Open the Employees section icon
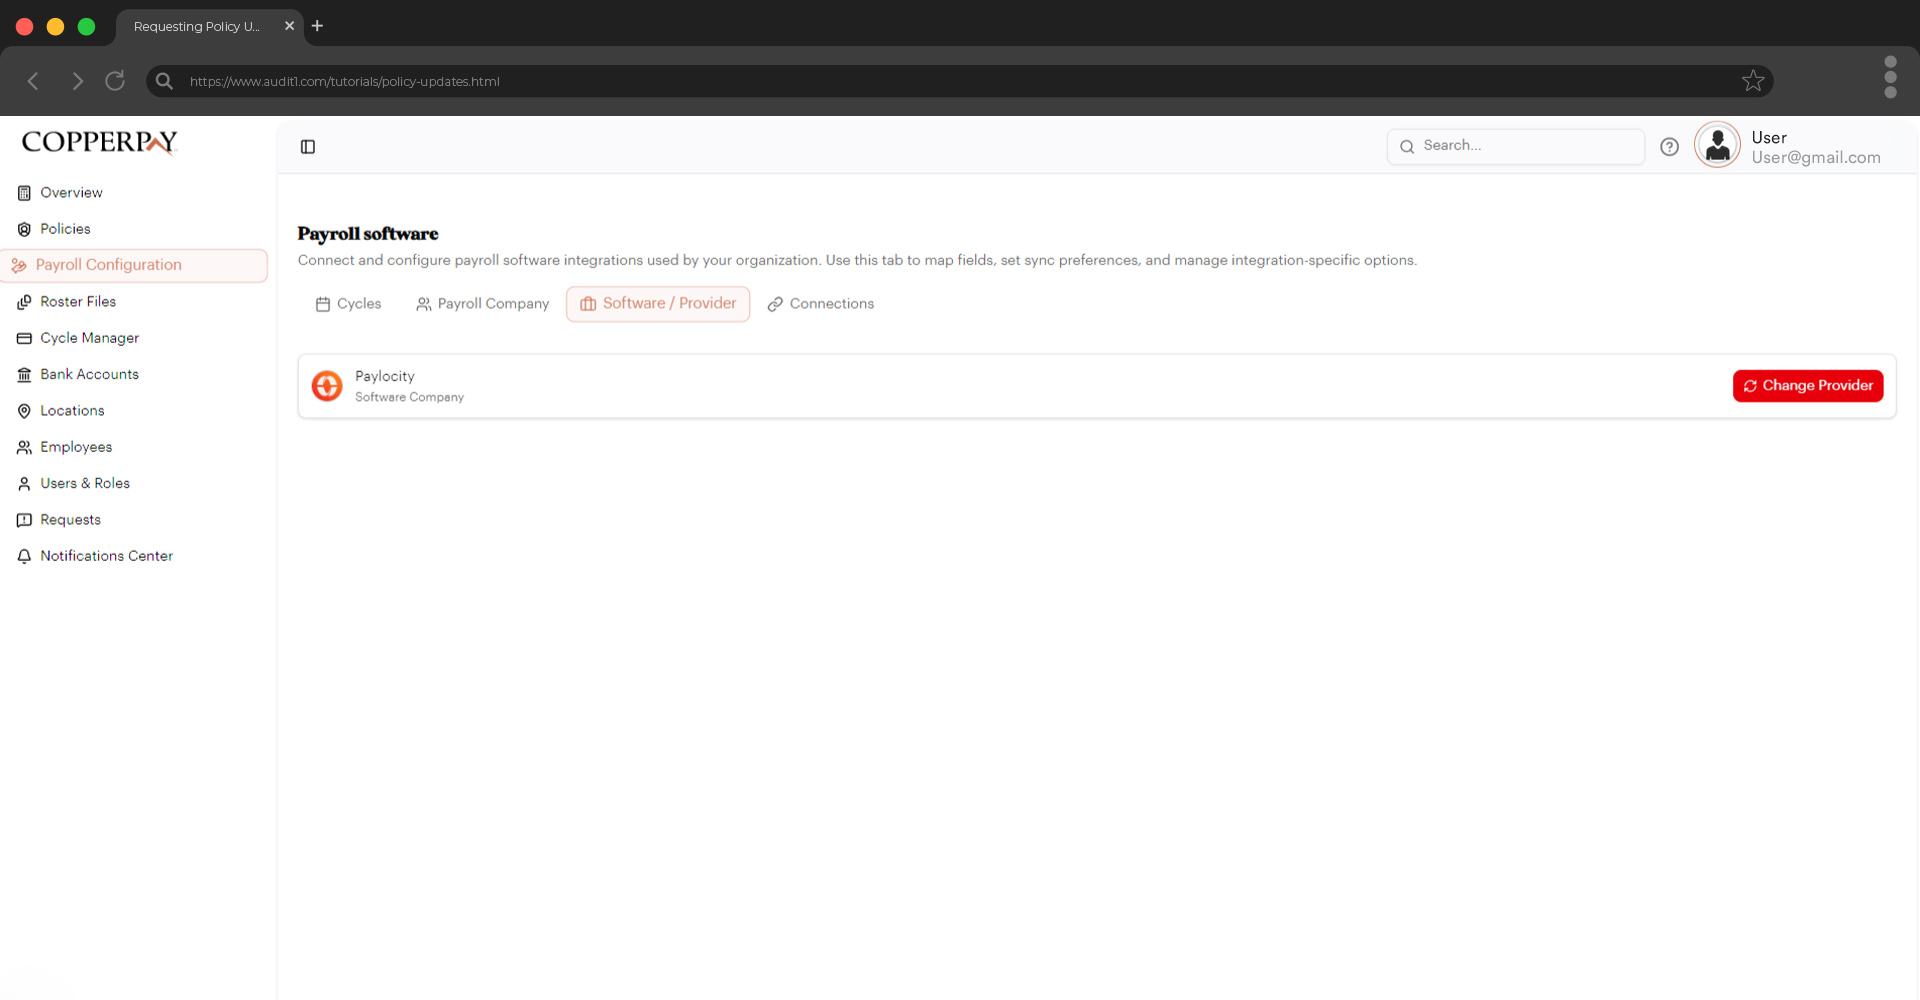 pyautogui.click(x=24, y=447)
